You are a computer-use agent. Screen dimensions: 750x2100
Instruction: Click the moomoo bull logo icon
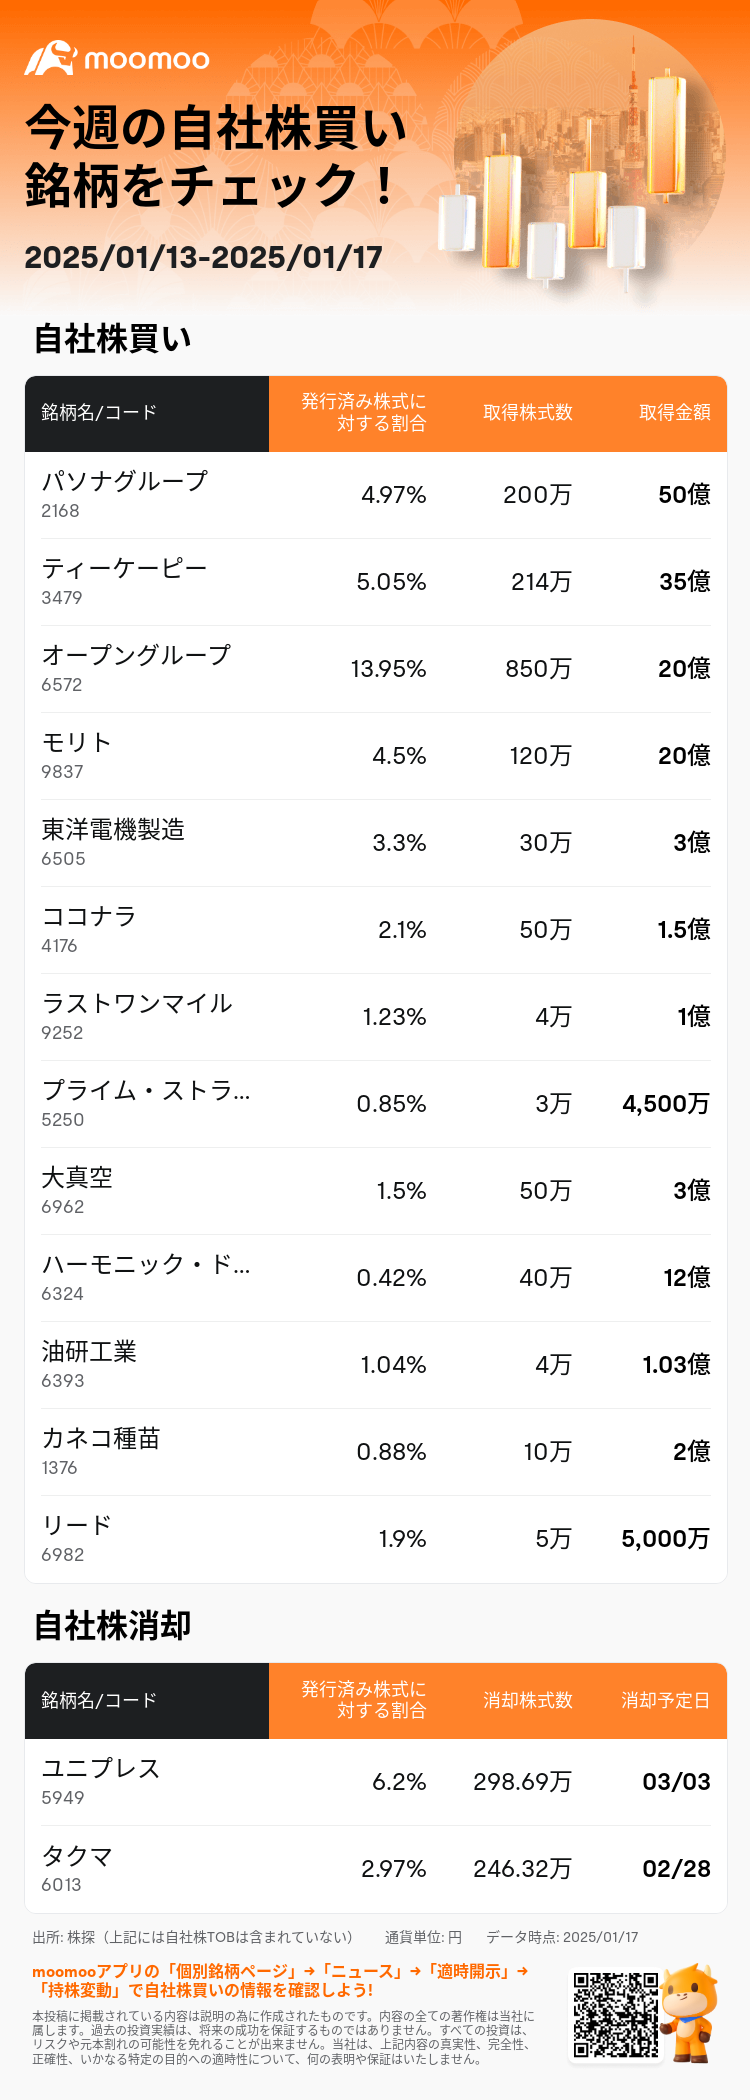pos(50,58)
